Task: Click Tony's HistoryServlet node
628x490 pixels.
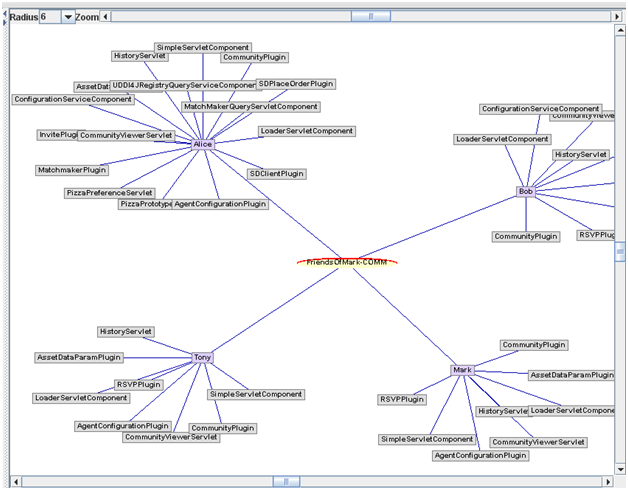Action: pos(126,331)
